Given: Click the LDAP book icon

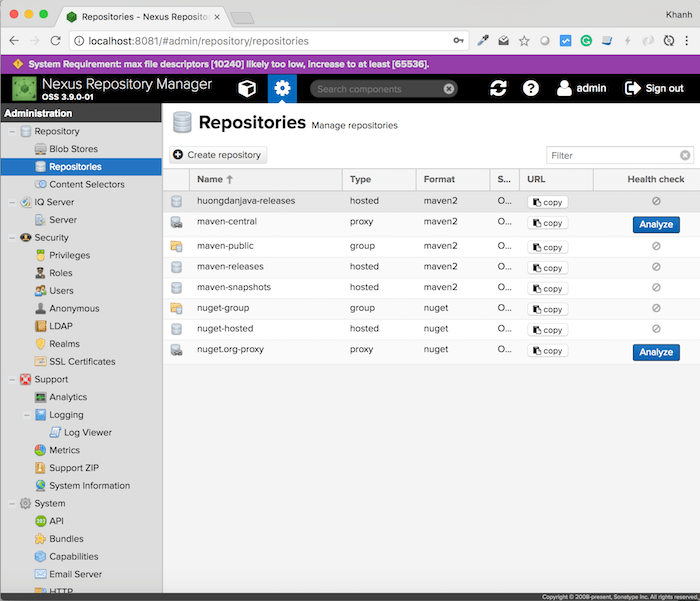Looking at the screenshot, I should pyautogui.click(x=40, y=326).
